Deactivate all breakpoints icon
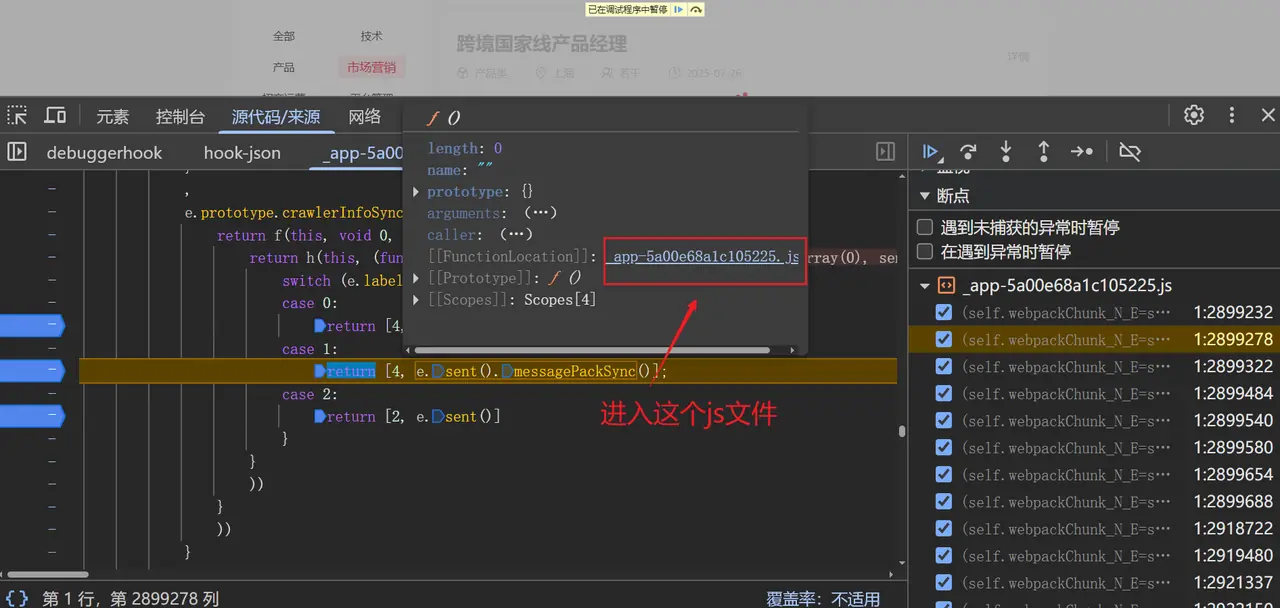 pos(1130,152)
